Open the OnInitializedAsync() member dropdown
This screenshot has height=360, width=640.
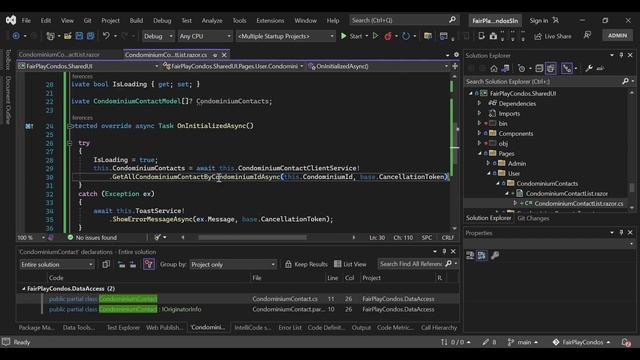click(378, 66)
